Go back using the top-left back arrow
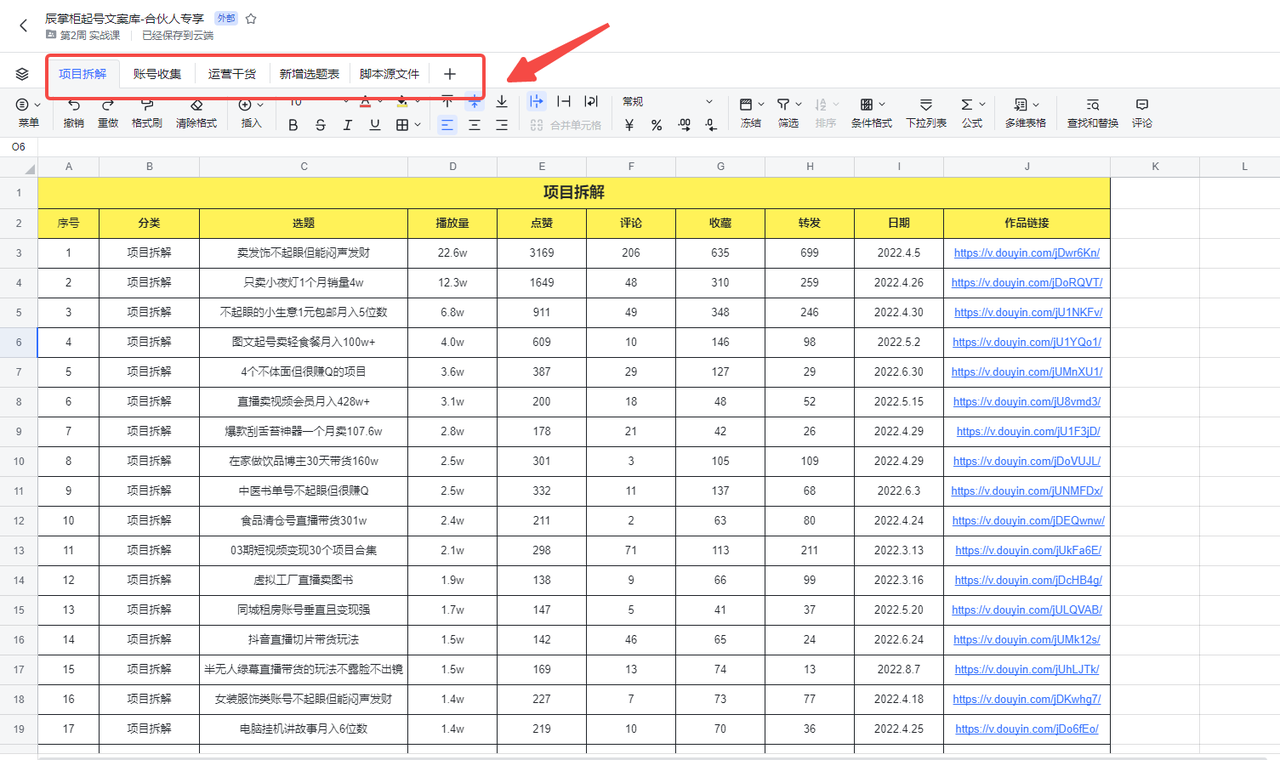Image resolution: width=1280 pixels, height=760 pixels. coord(23,26)
